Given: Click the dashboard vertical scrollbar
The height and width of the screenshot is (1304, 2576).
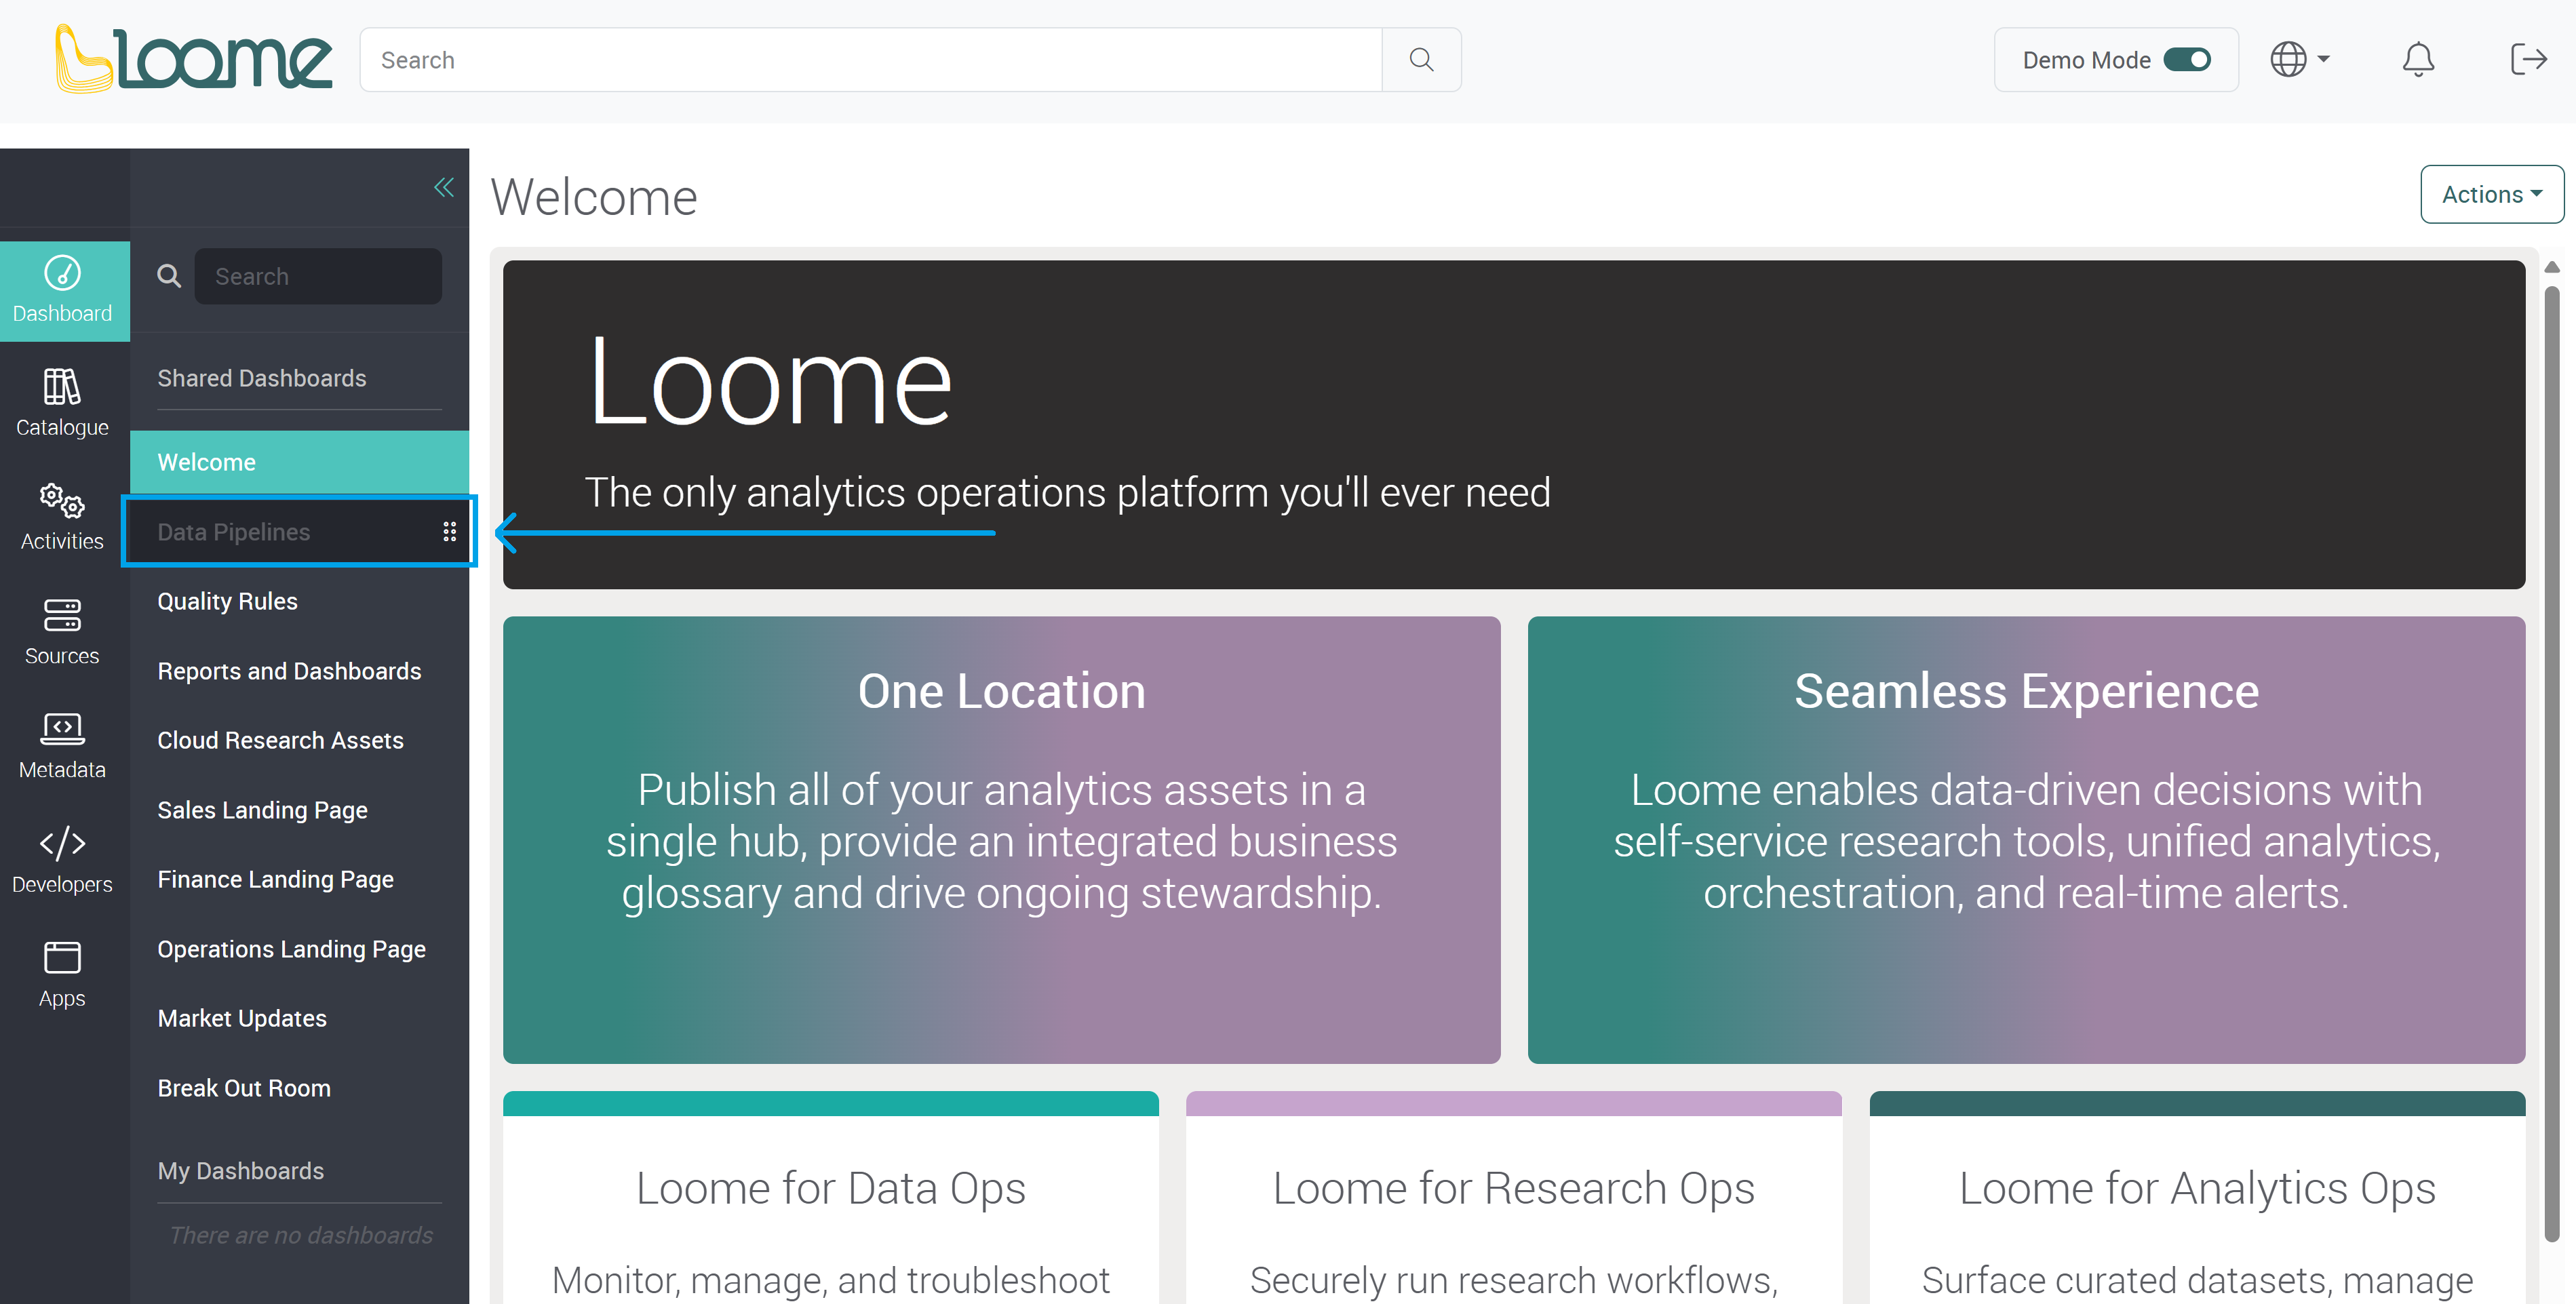Looking at the screenshot, I should coord(2552,765).
